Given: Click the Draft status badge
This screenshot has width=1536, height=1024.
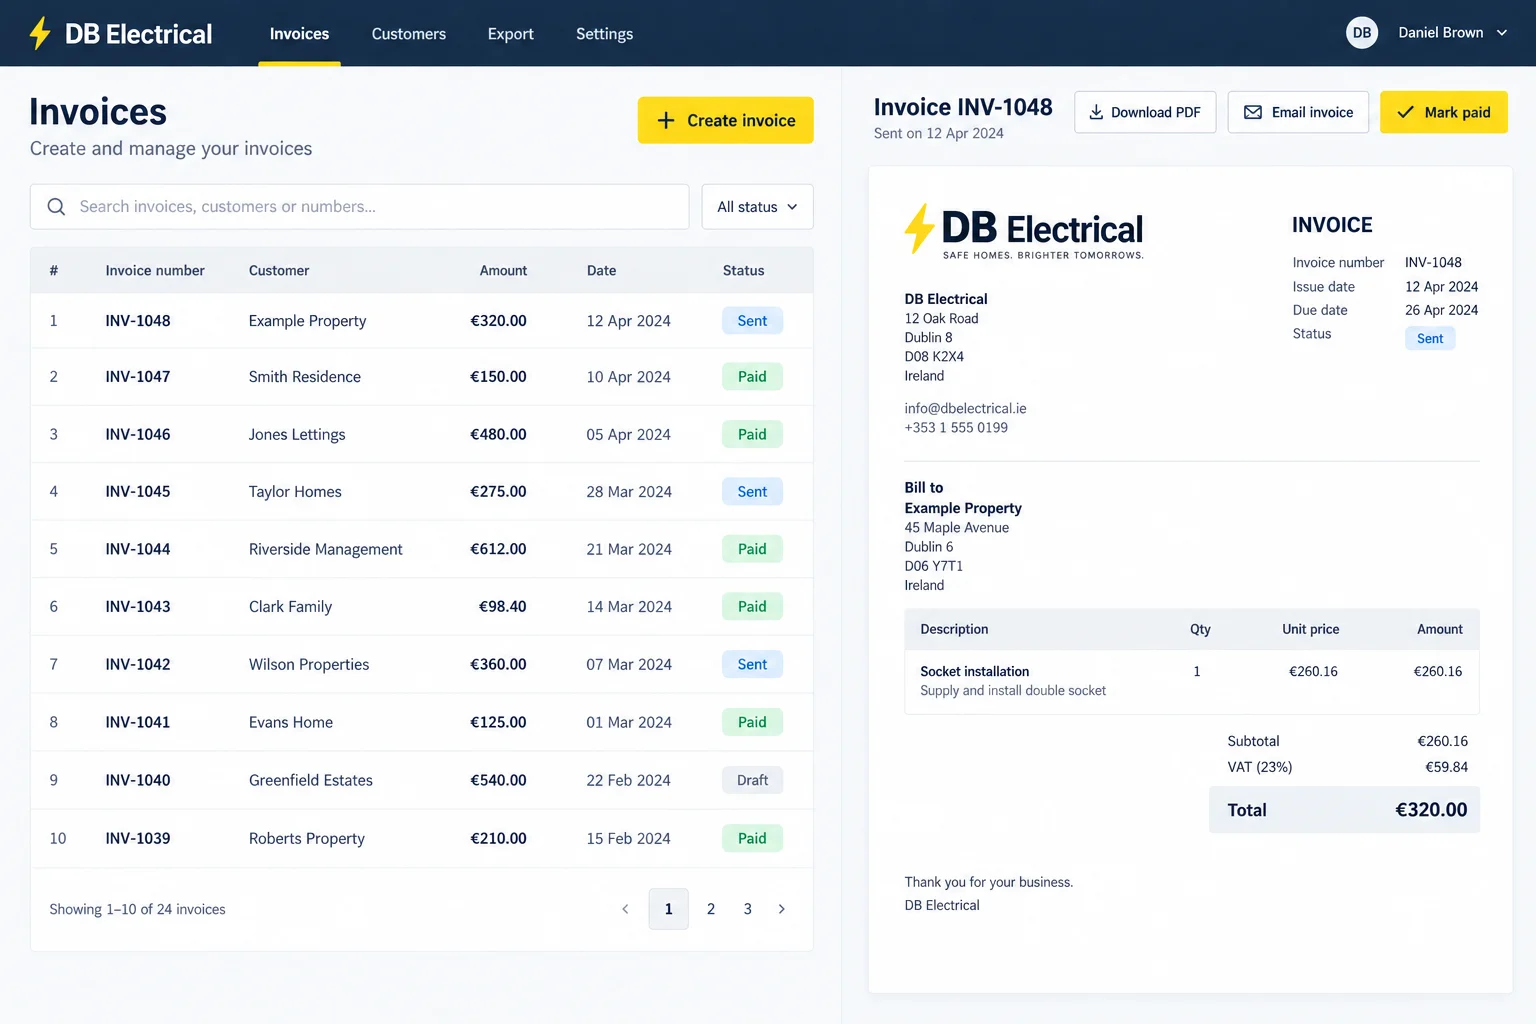Looking at the screenshot, I should pos(752,780).
